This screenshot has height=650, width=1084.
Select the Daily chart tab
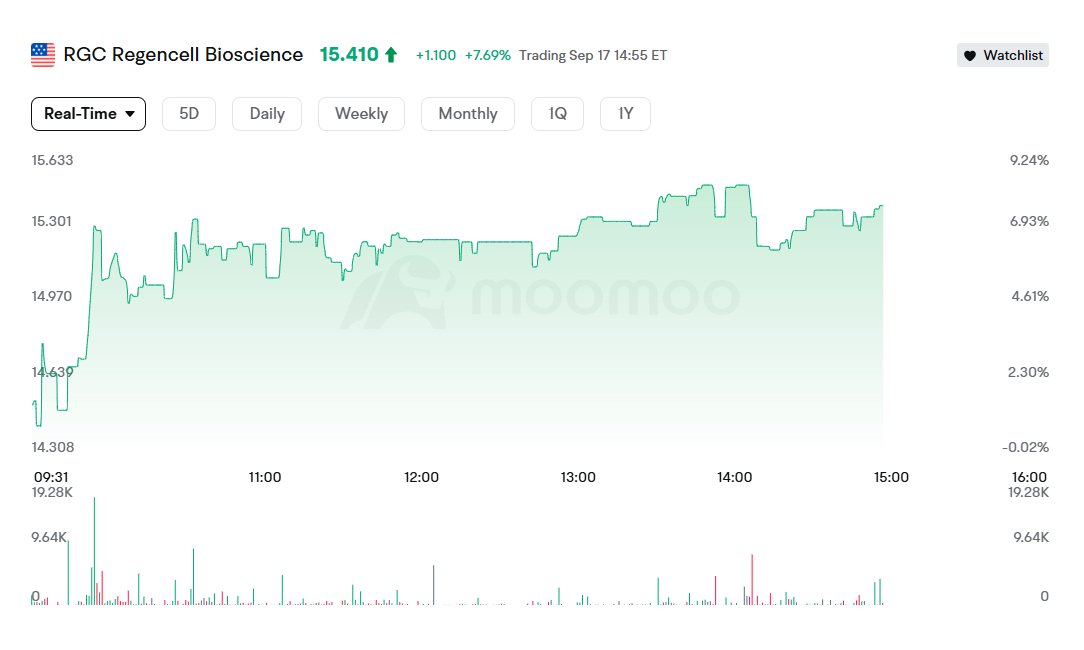point(267,114)
